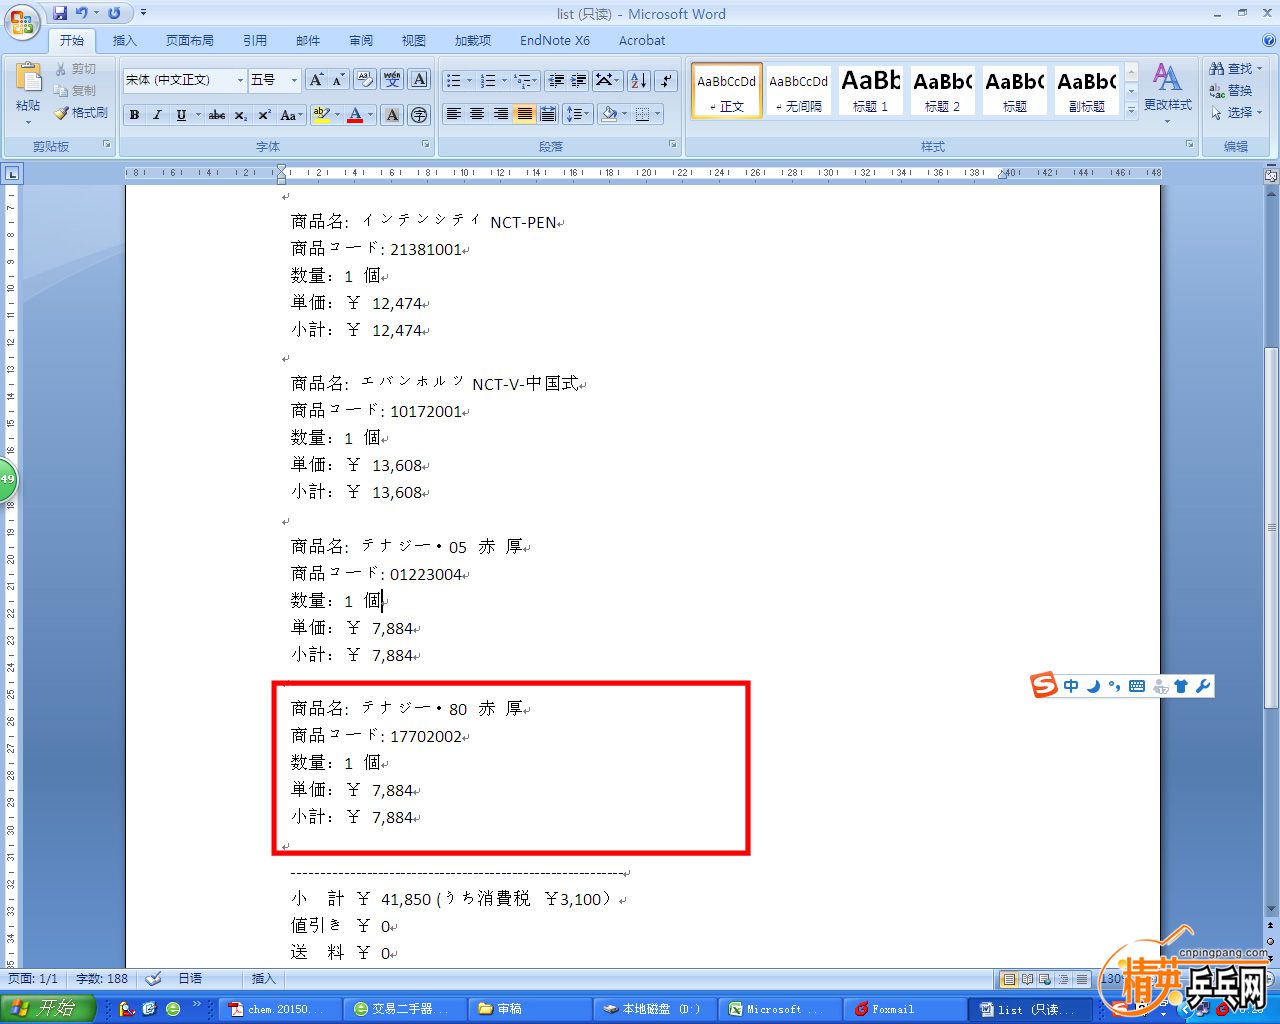Open font dialog launcher in 字体 group
This screenshot has height=1024, width=1280.
[x=425, y=145]
